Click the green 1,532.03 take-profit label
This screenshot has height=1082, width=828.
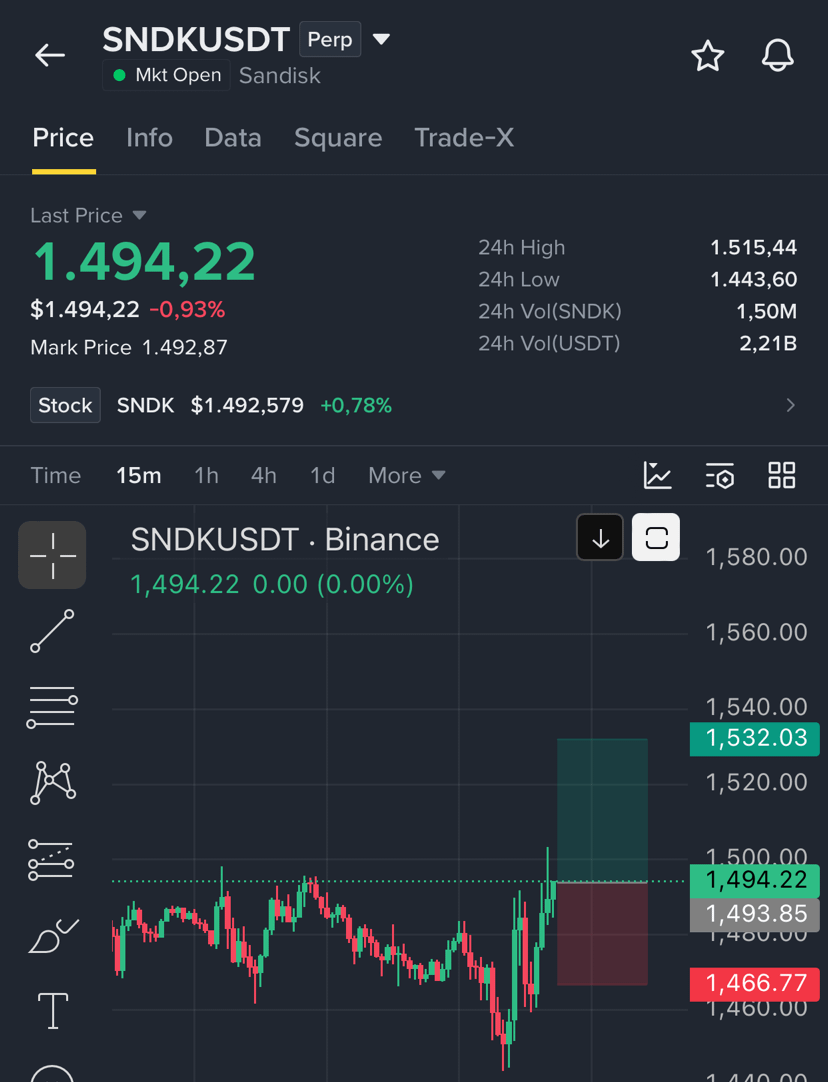tap(755, 739)
